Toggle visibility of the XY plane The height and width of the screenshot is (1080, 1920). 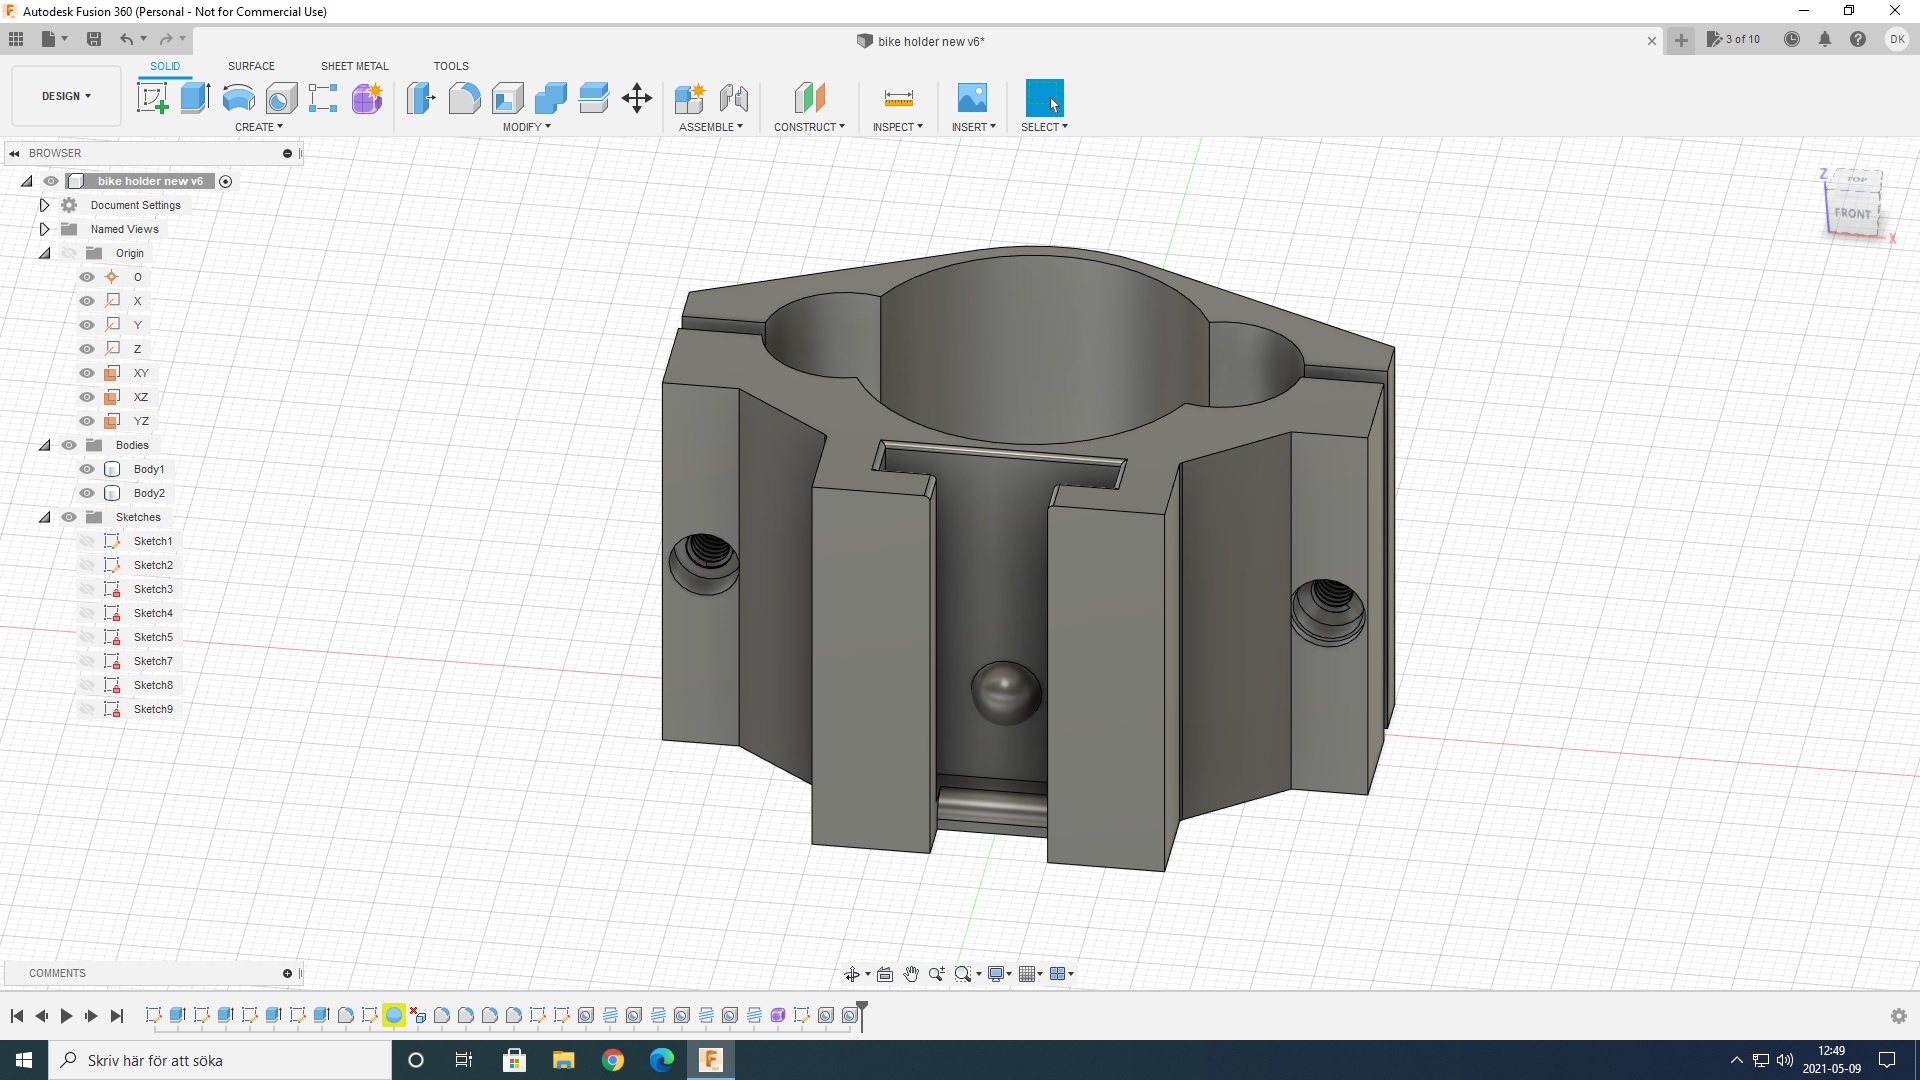click(87, 373)
